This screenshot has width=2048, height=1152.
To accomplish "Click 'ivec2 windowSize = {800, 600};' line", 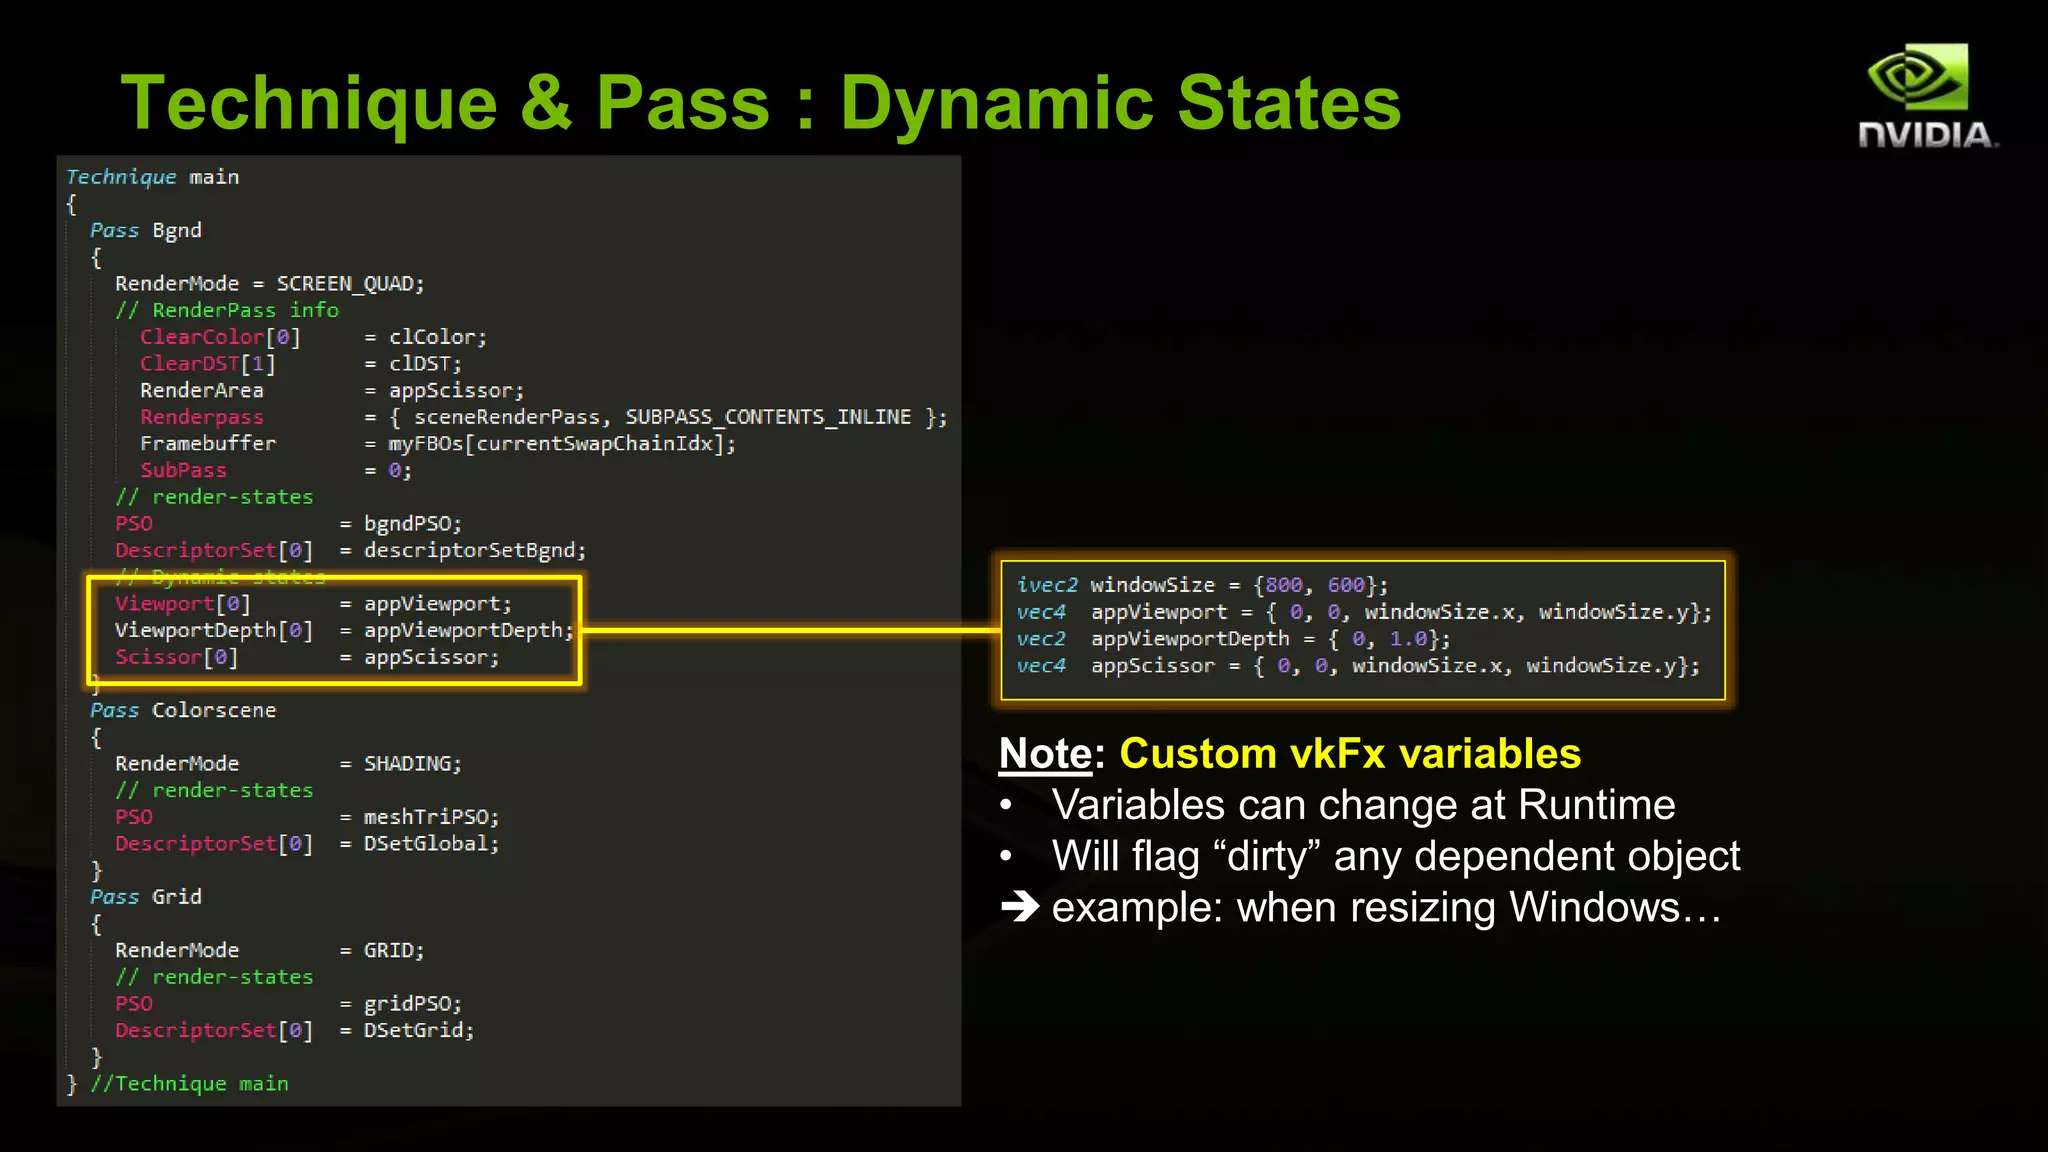I will click(1202, 585).
